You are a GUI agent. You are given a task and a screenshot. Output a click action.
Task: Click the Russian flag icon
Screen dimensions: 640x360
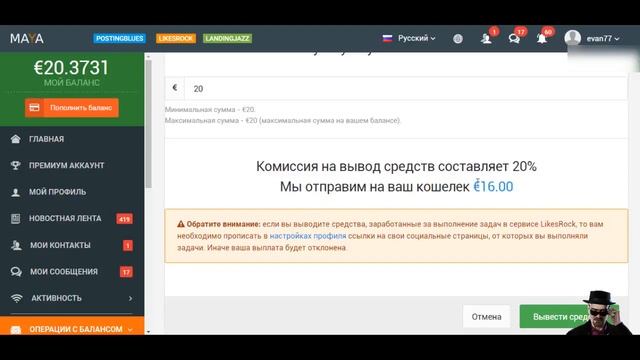click(x=387, y=38)
